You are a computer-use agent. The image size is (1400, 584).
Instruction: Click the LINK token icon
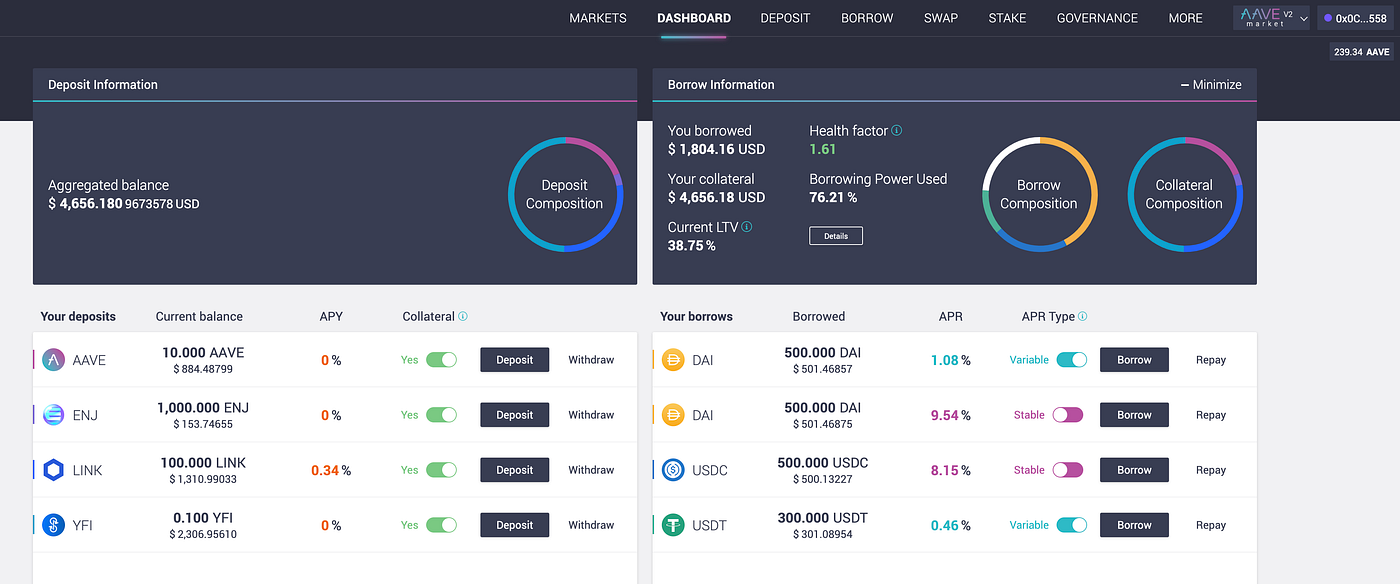52,469
